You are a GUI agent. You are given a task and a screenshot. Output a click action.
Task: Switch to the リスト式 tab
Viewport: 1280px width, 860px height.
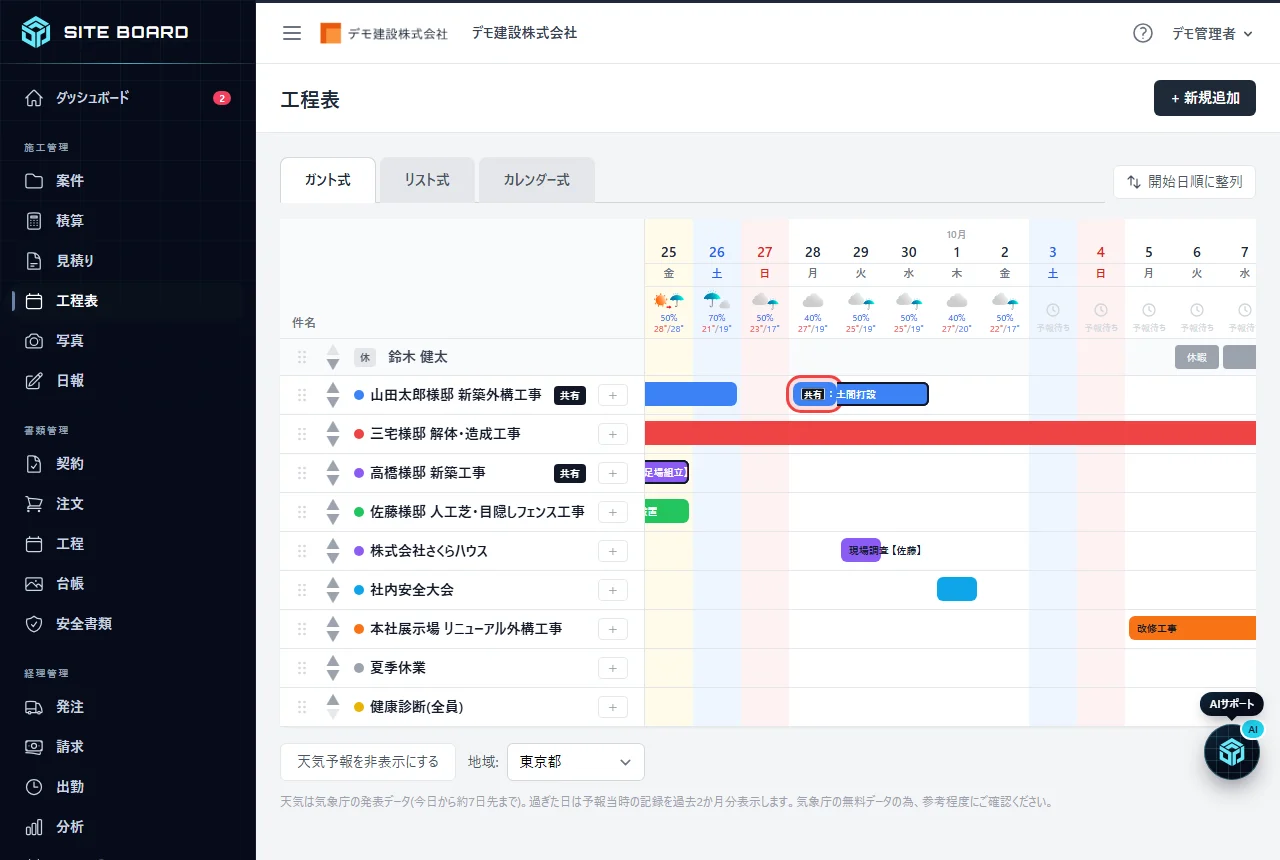pos(427,180)
